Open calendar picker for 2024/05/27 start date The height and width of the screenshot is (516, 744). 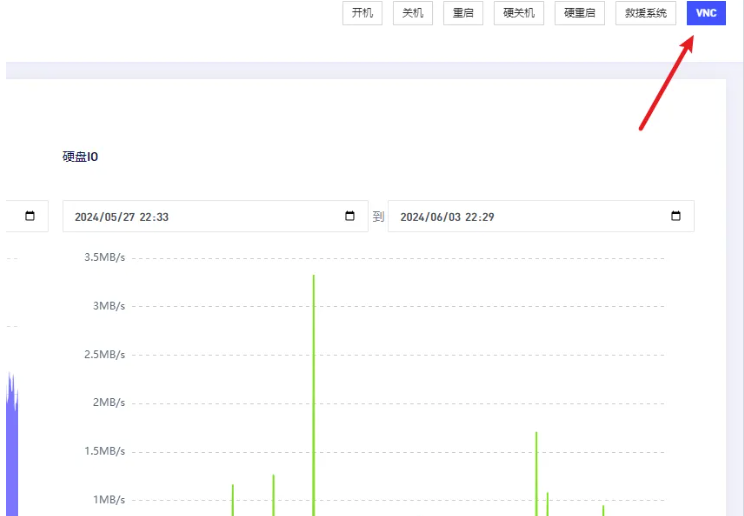tap(350, 217)
